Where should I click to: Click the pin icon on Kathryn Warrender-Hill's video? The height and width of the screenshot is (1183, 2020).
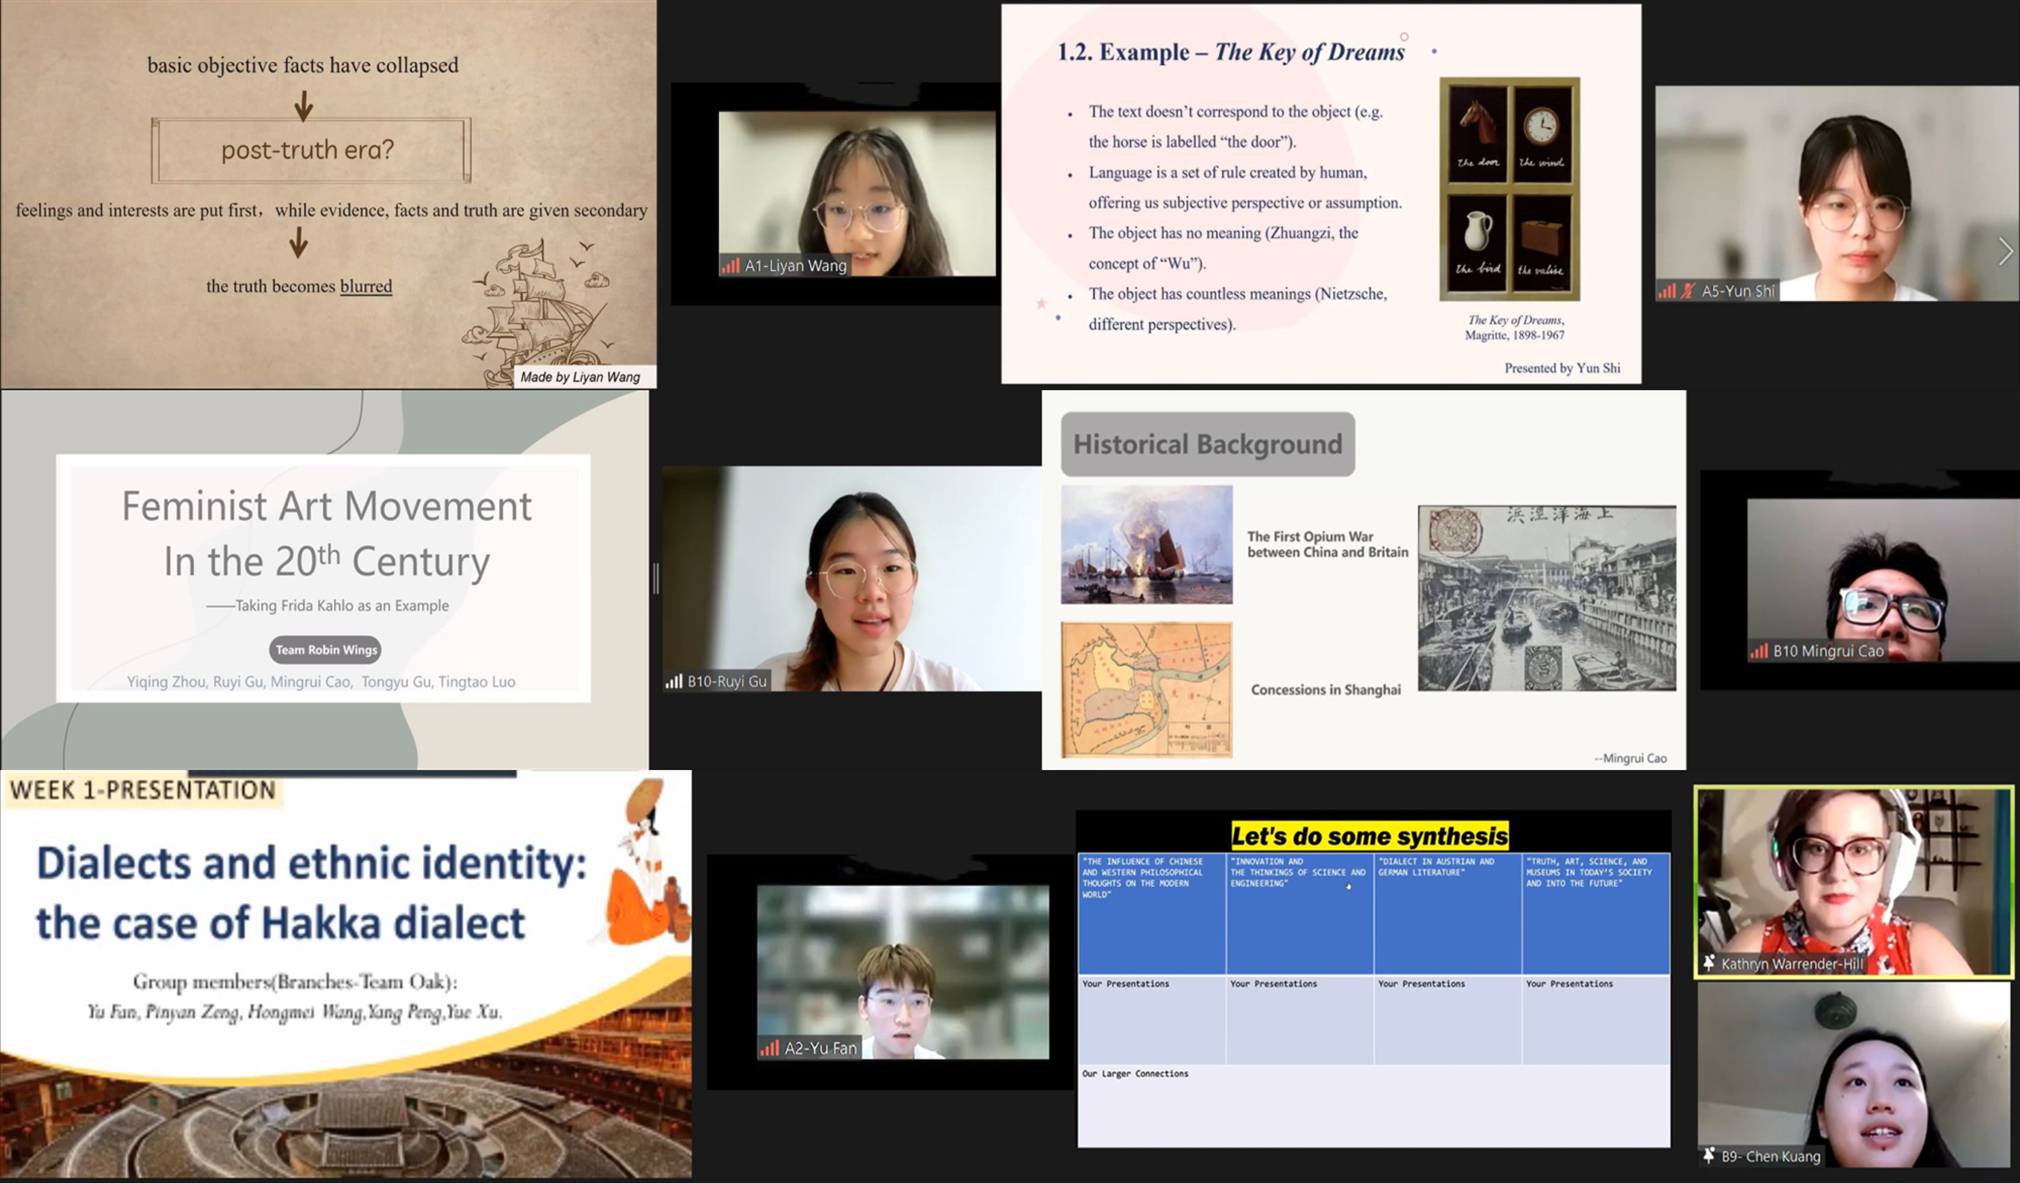[1709, 963]
